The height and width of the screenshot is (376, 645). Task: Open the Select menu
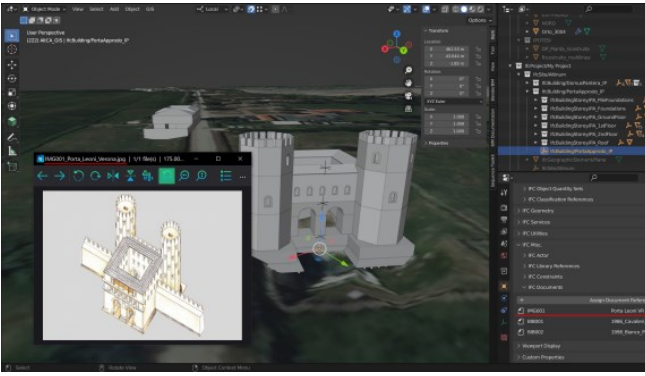click(x=96, y=9)
